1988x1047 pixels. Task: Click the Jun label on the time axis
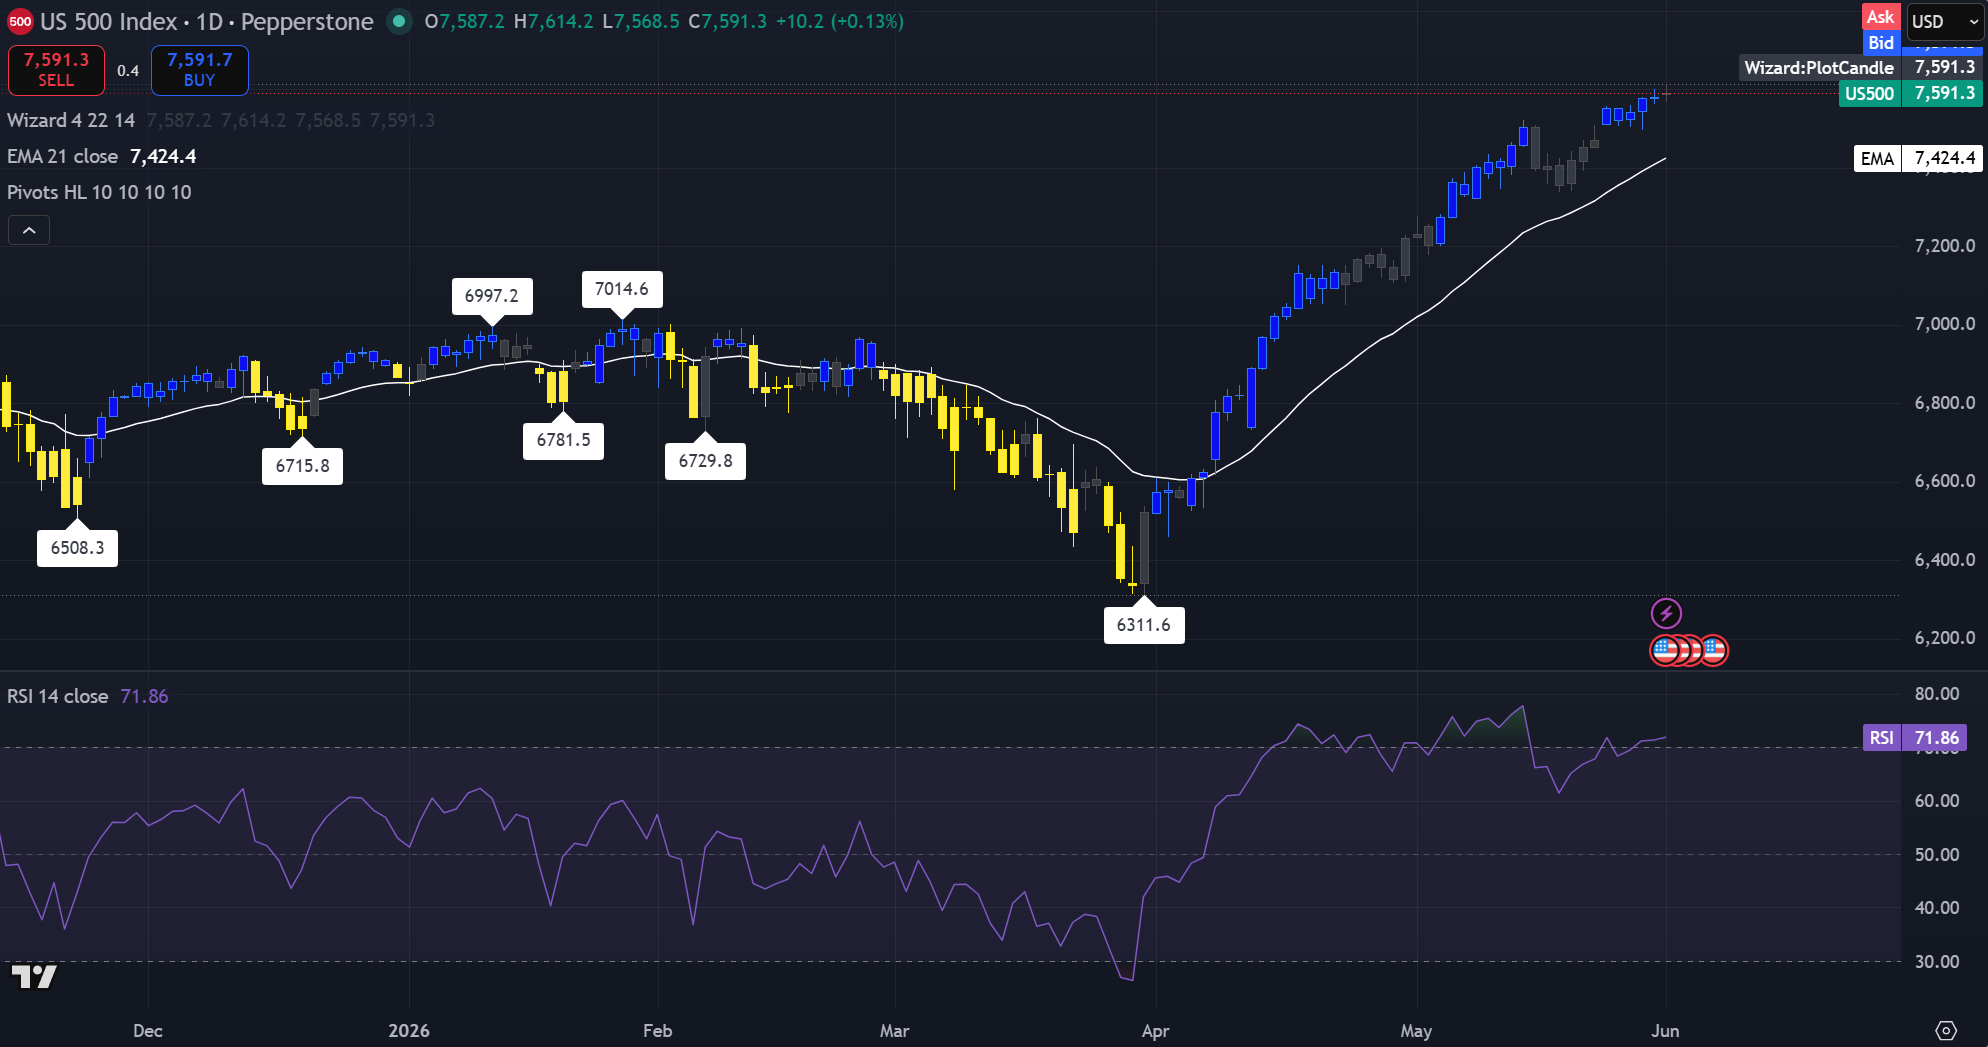pos(1665,1030)
